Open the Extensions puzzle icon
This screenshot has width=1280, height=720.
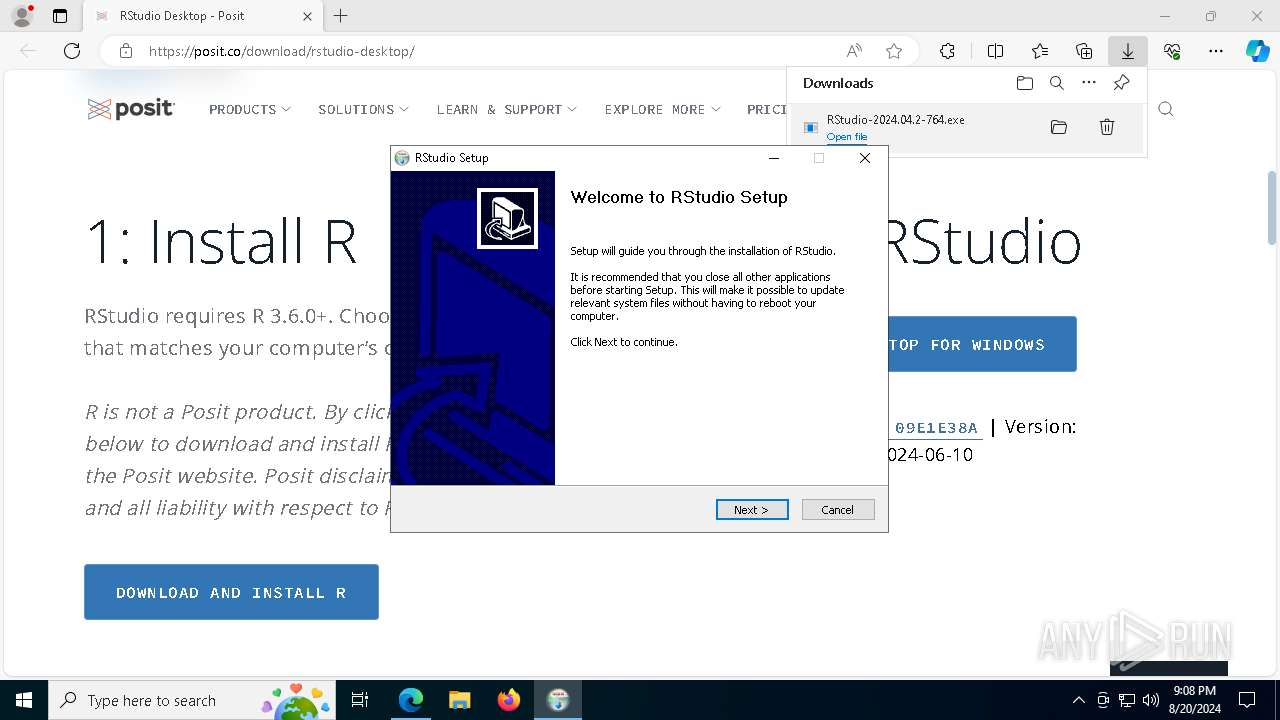947,51
